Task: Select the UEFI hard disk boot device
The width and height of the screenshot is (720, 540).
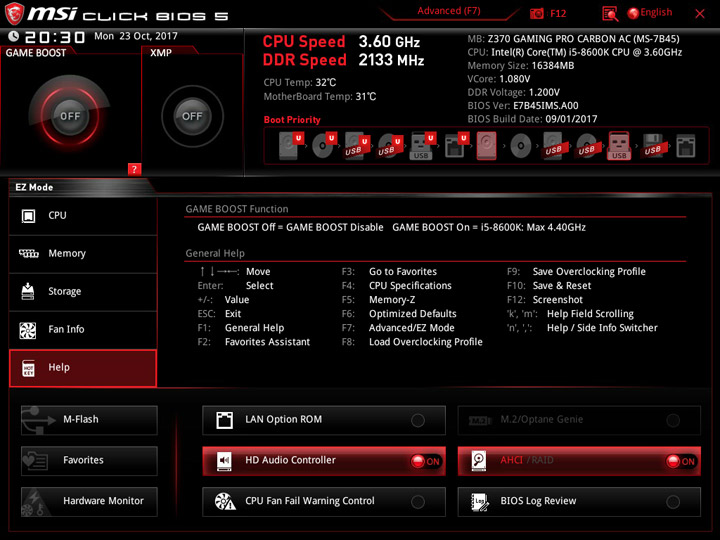Action: 292,145
